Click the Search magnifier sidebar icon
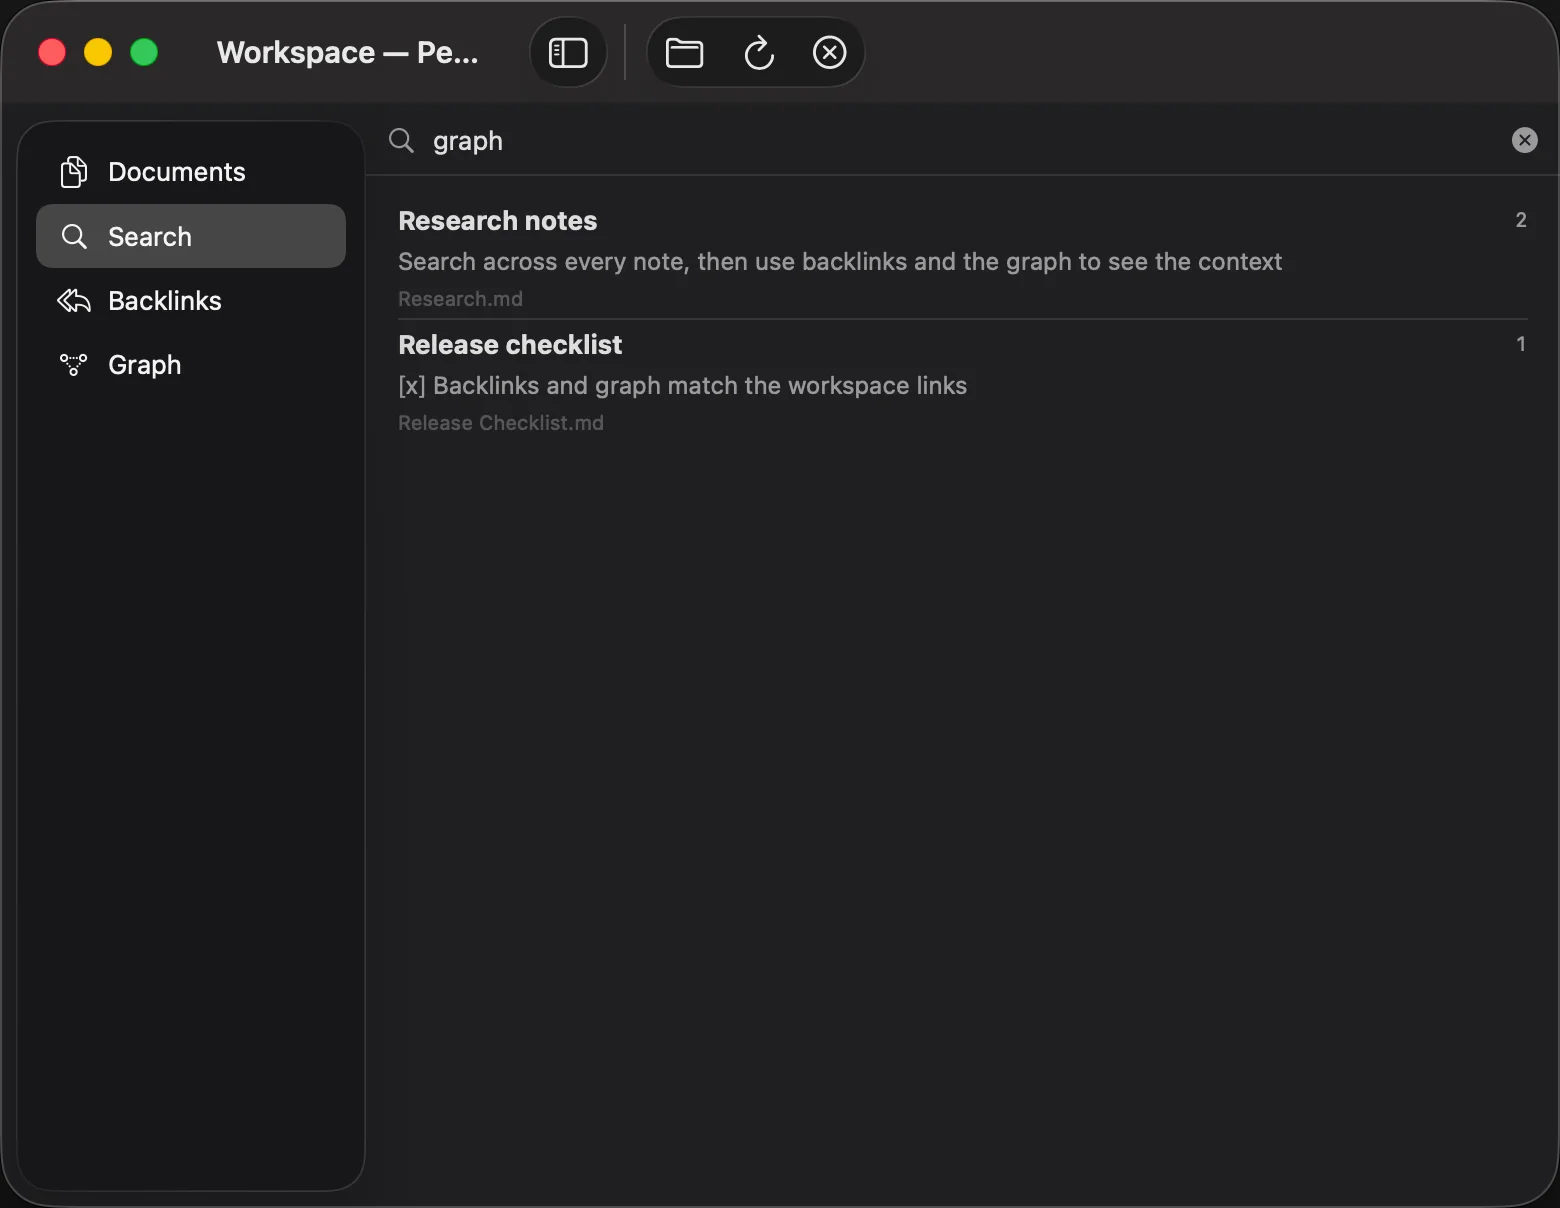Image resolution: width=1560 pixels, height=1208 pixels. point(74,236)
